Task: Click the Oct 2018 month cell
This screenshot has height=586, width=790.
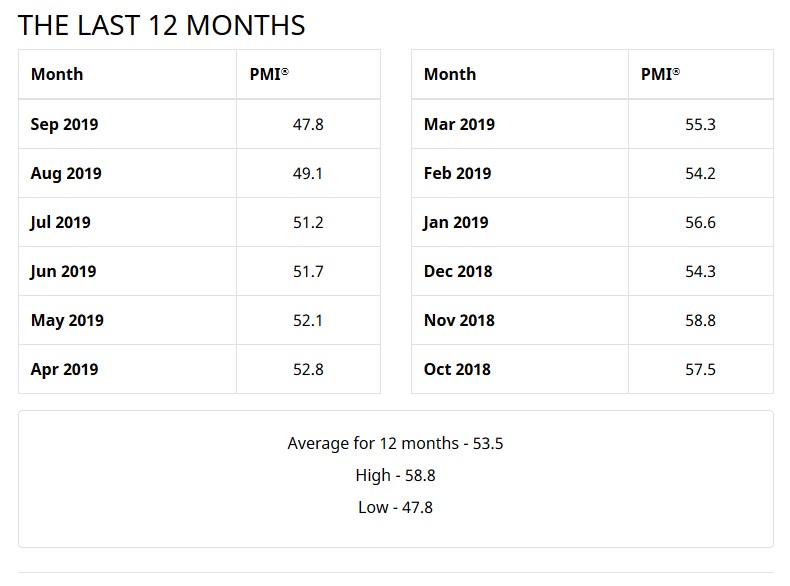Action: [457, 369]
